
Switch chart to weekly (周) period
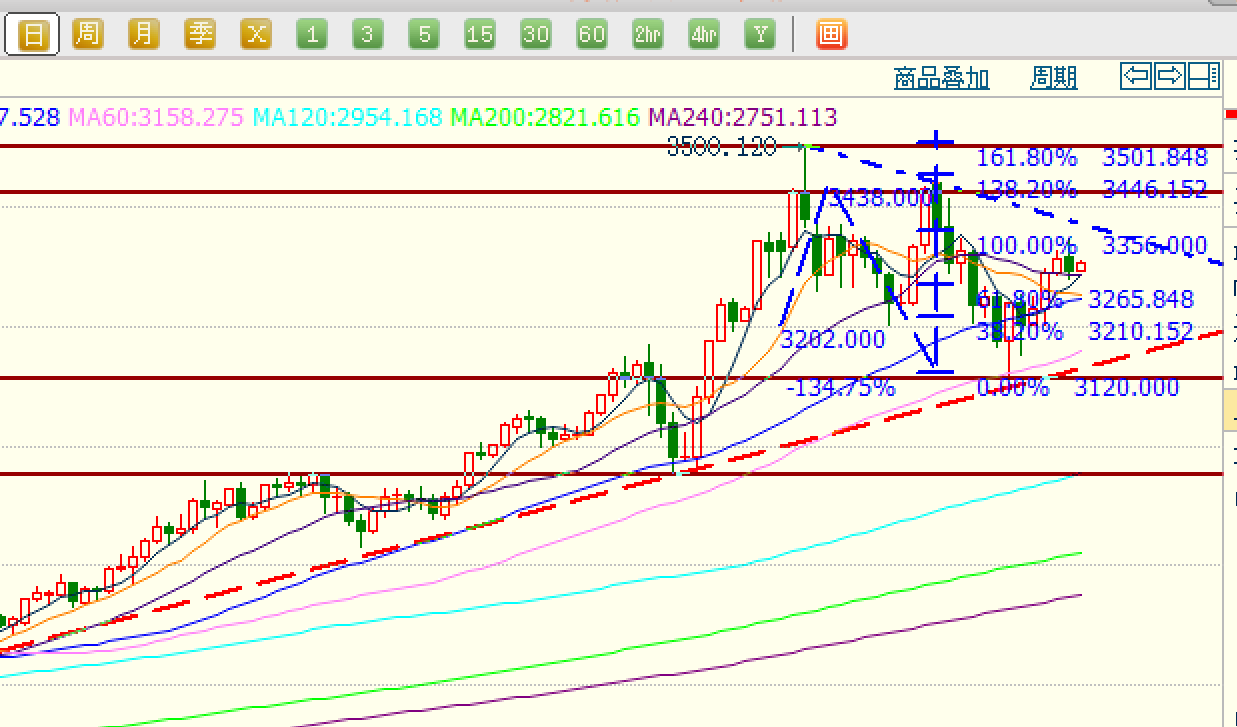point(88,35)
